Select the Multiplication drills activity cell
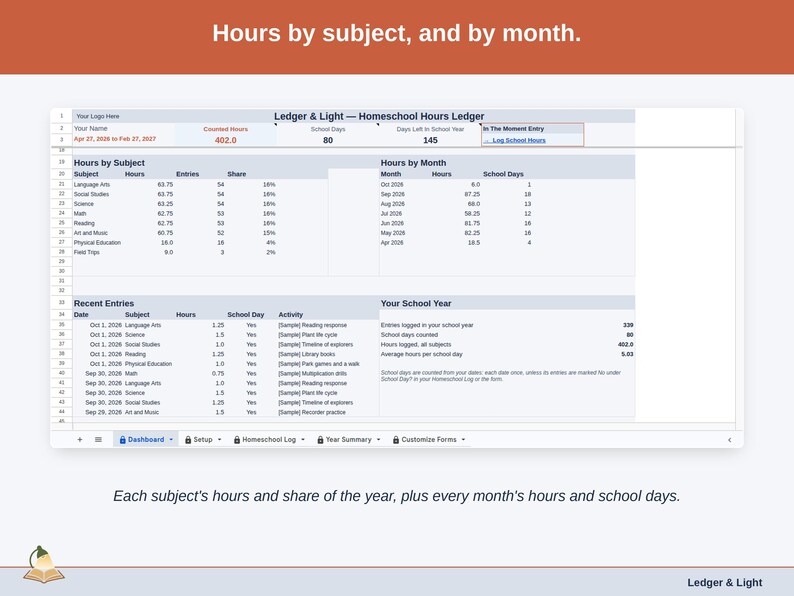The height and width of the screenshot is (596, 794). [312, 373]
